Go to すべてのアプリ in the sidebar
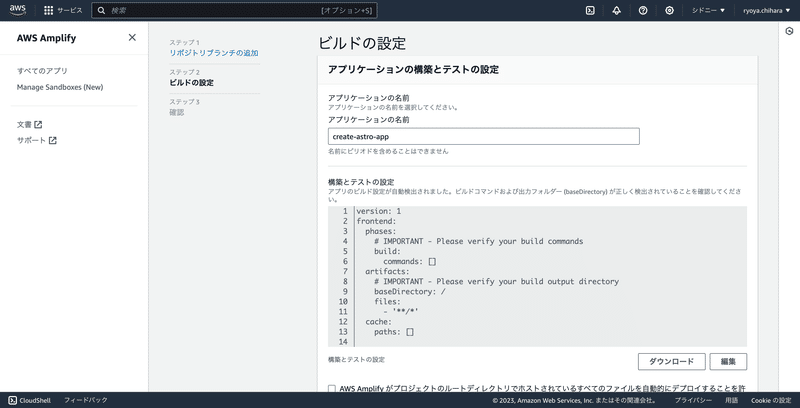Viewport: 800px width, 408px height. click(42, 71)
